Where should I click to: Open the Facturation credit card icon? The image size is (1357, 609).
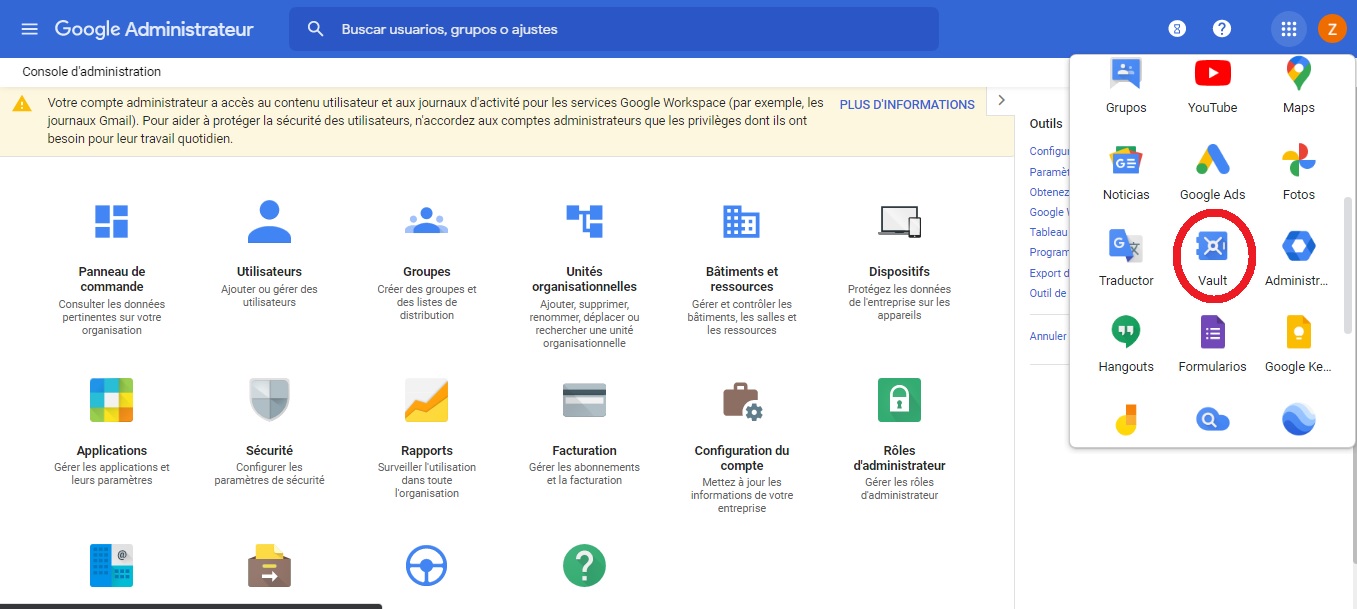coord(584,400)
